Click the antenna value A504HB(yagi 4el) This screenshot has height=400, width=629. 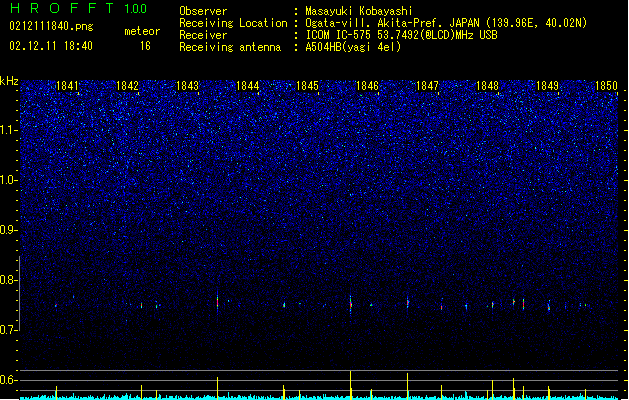tap(353, 47)
